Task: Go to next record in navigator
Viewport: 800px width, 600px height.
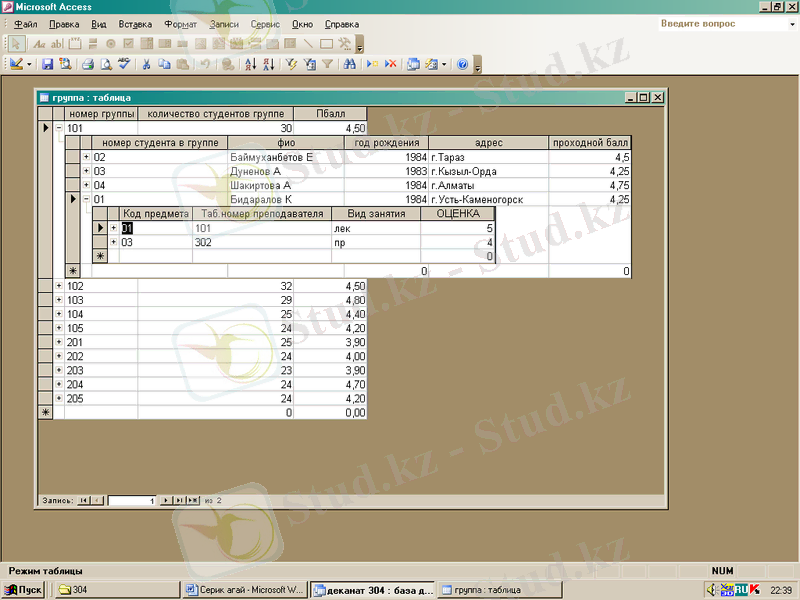Action: 167,500
